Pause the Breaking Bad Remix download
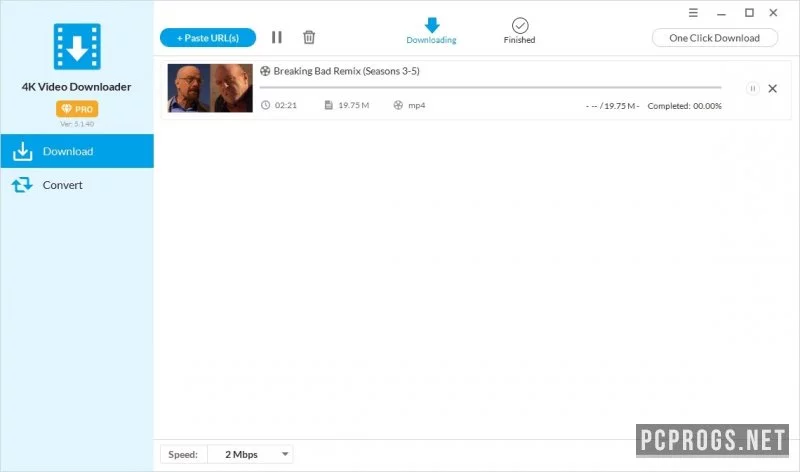800x472 pixels. 753,88
